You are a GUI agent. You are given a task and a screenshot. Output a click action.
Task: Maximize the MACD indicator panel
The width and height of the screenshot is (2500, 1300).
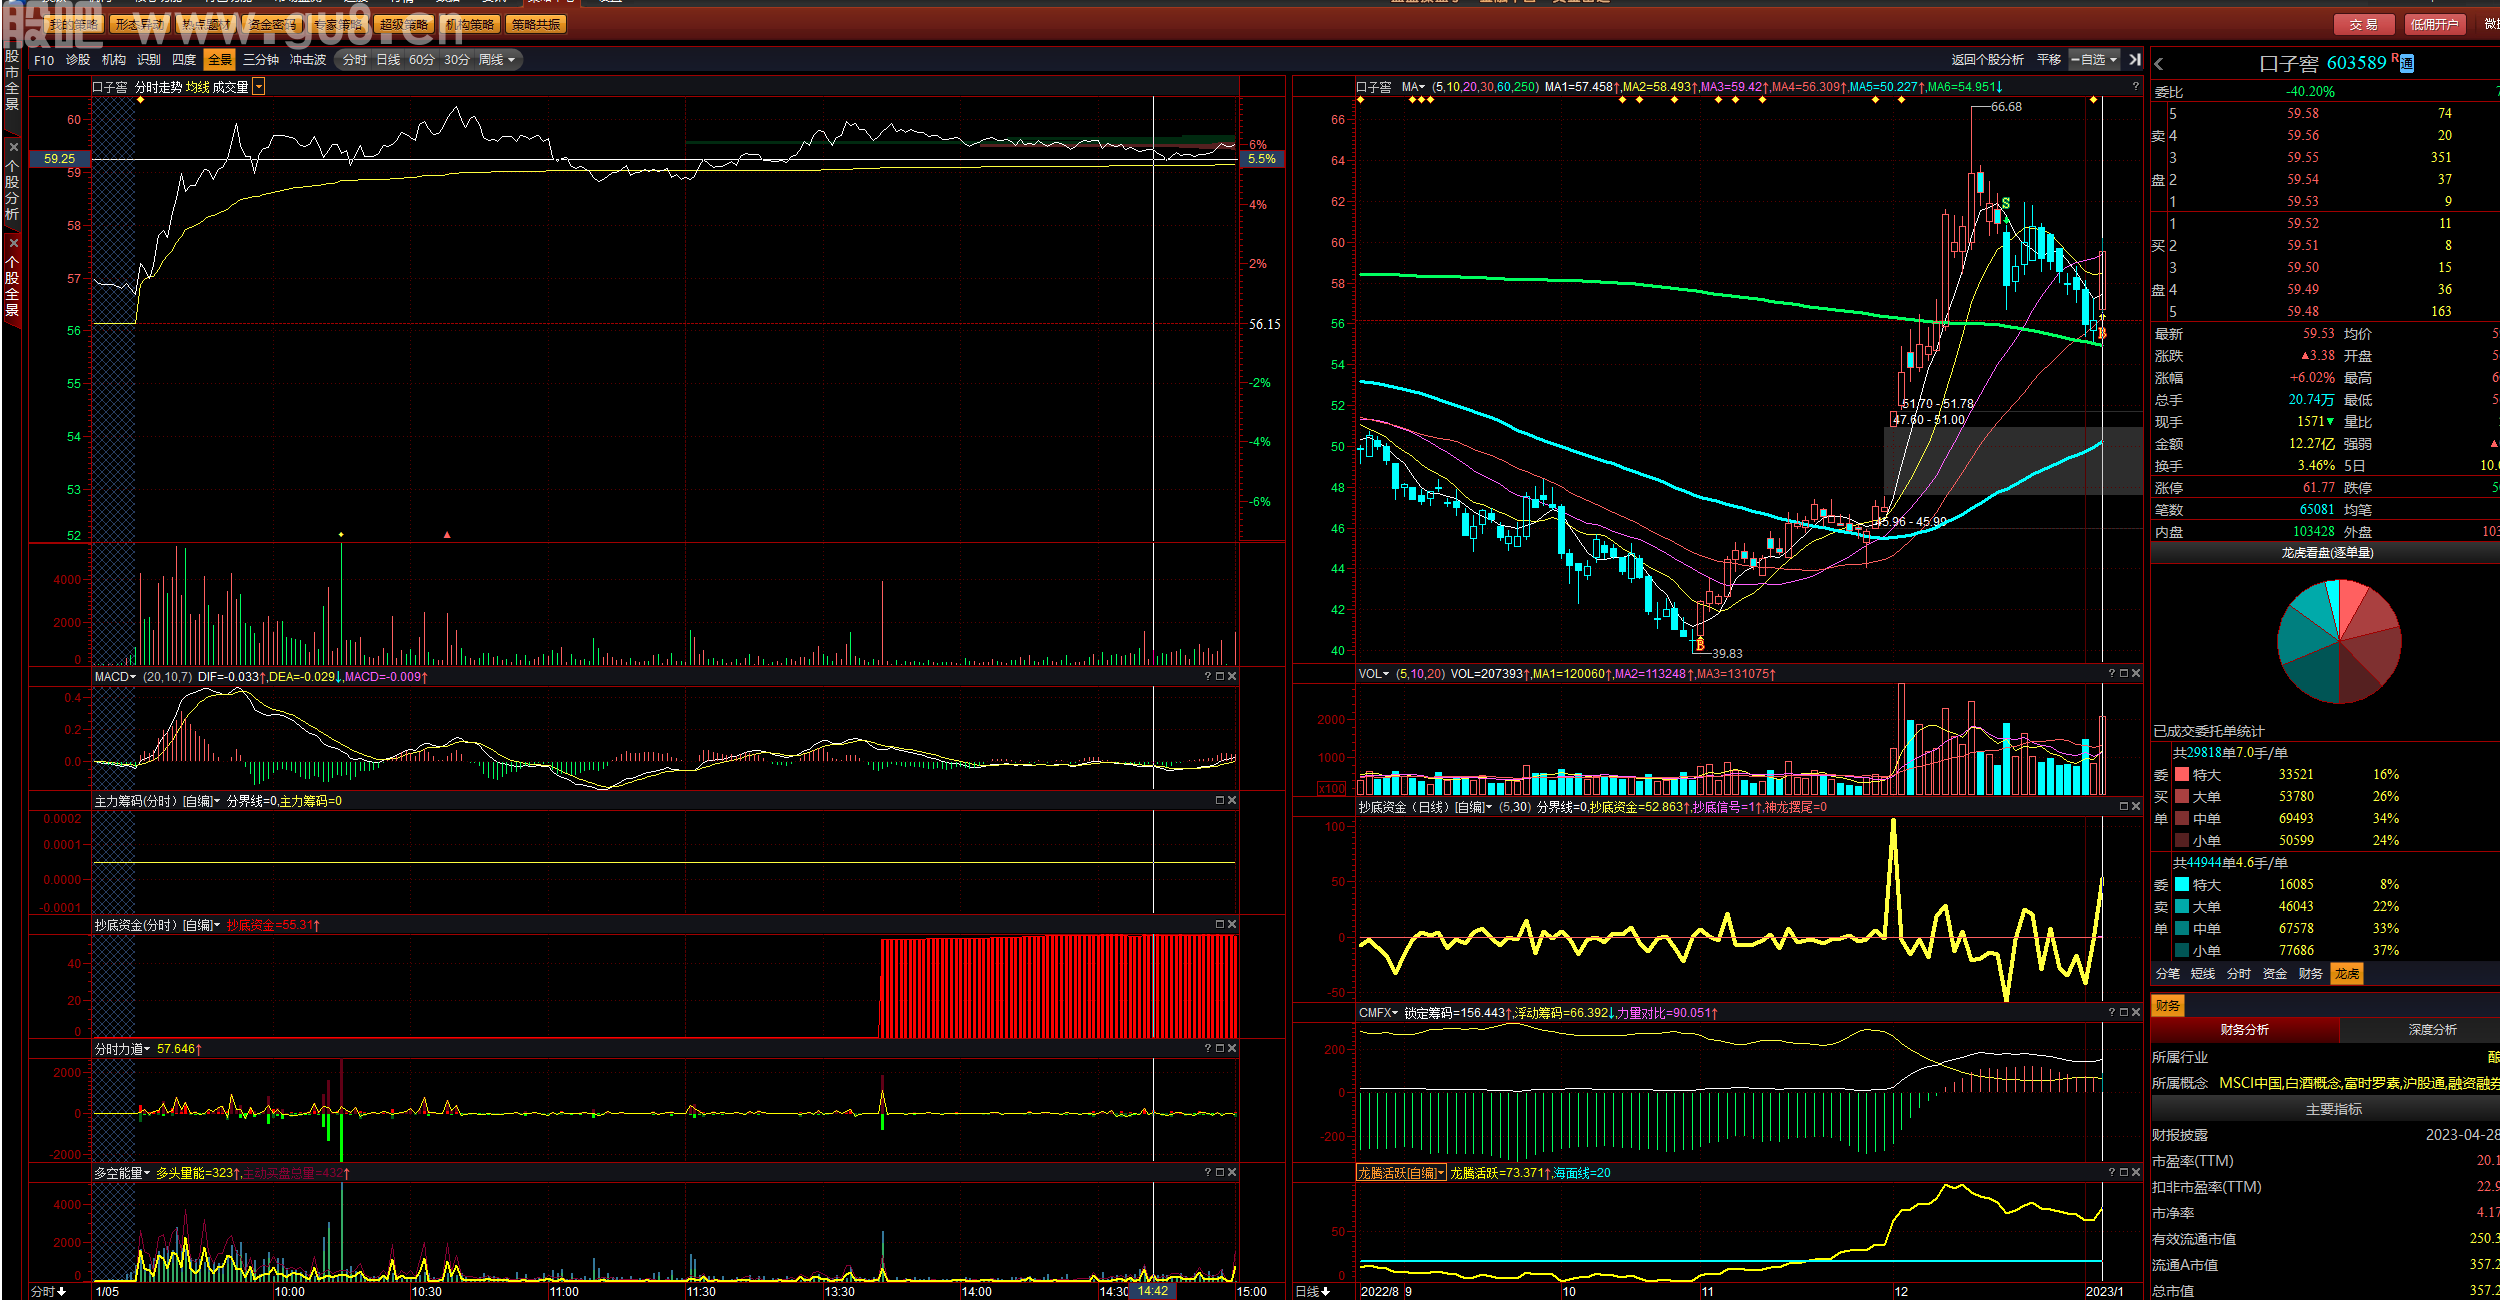[1220, 677]
